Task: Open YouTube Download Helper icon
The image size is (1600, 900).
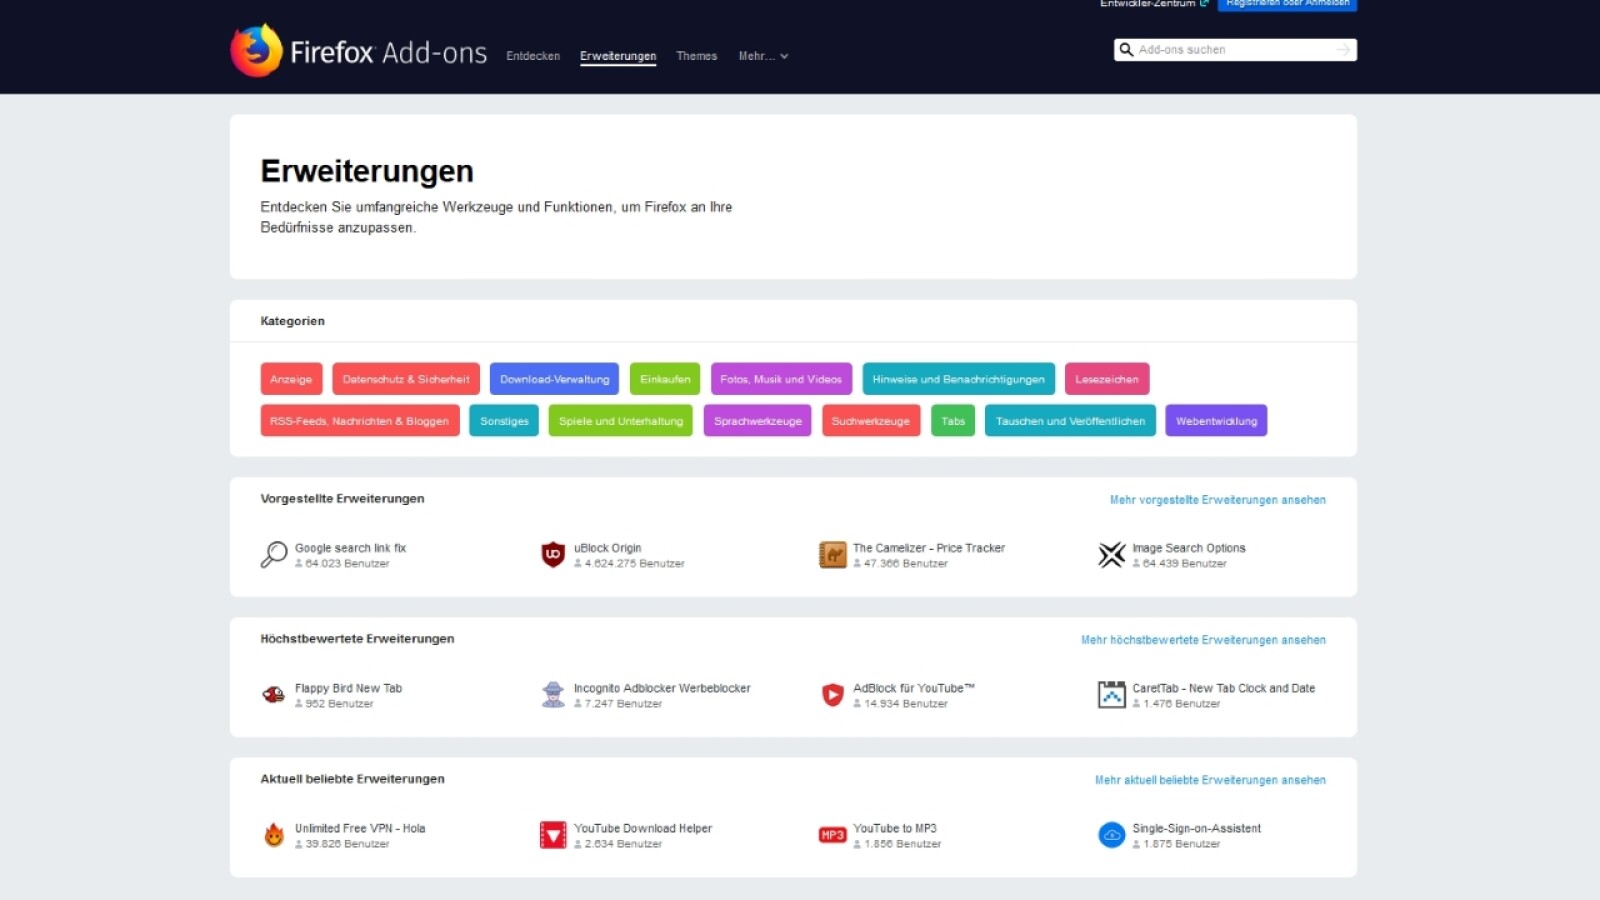Action: [553, 834]
